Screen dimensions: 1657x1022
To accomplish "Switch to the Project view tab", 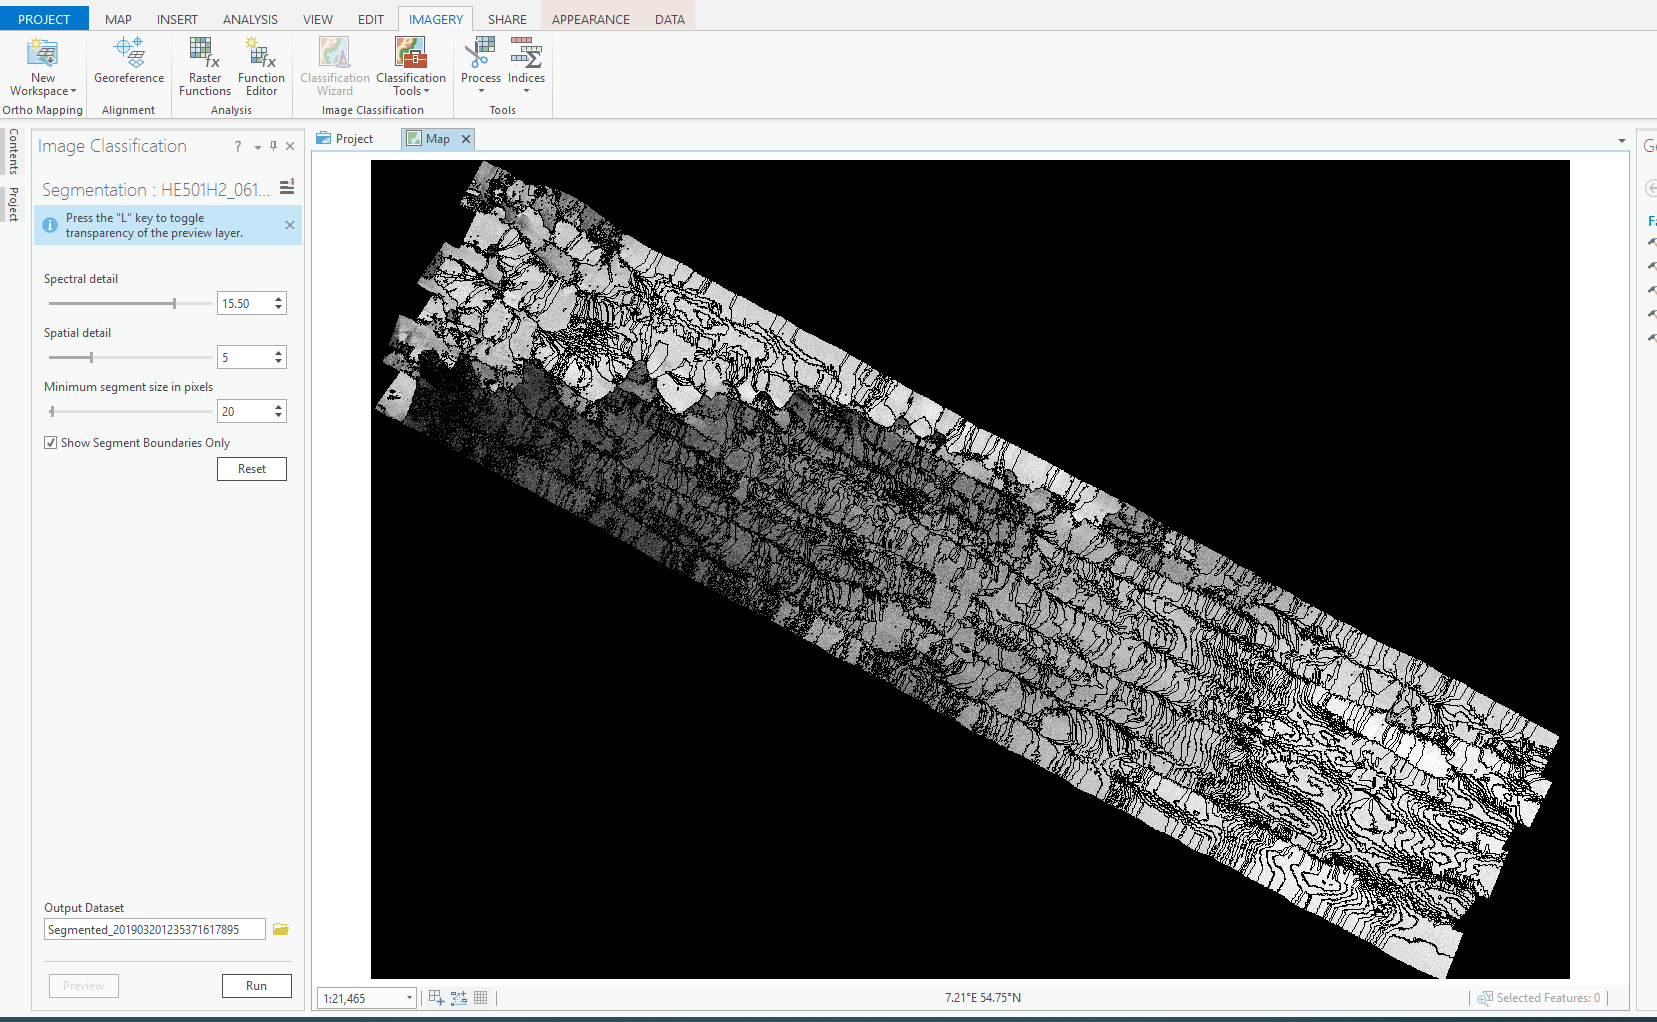I will coord(346,139).
